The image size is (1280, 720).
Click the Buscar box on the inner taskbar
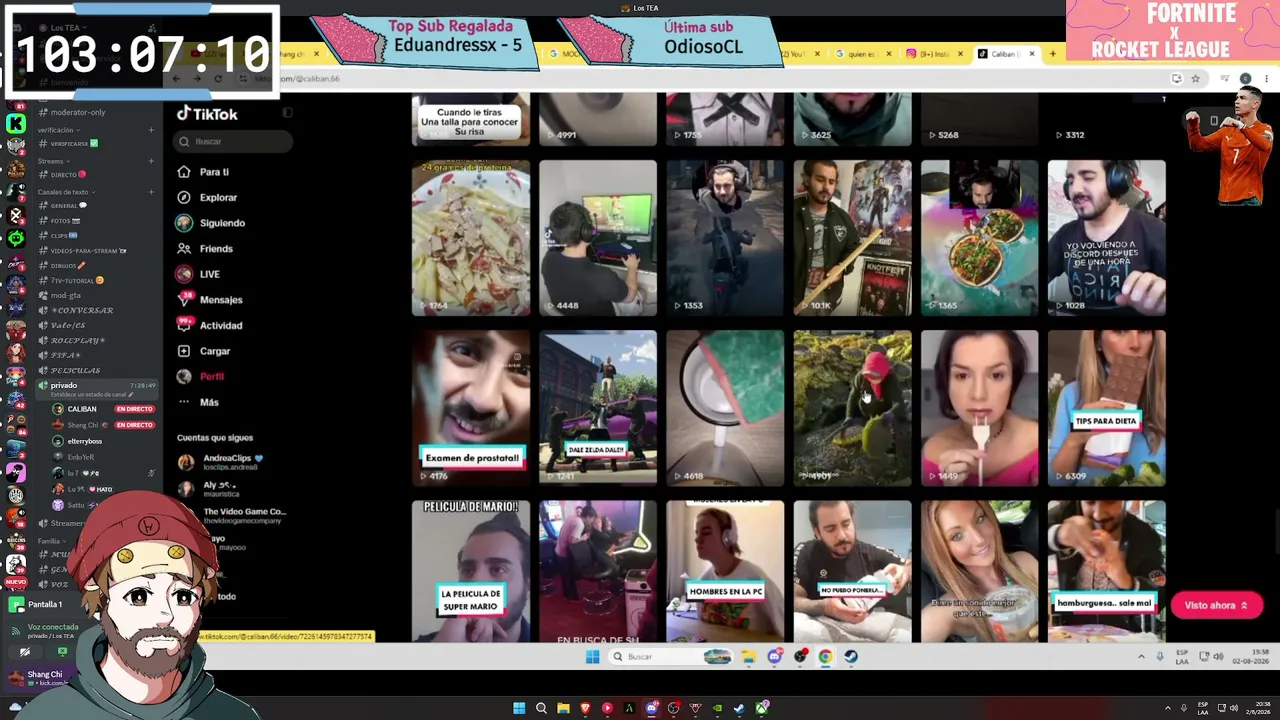(671, 657)
